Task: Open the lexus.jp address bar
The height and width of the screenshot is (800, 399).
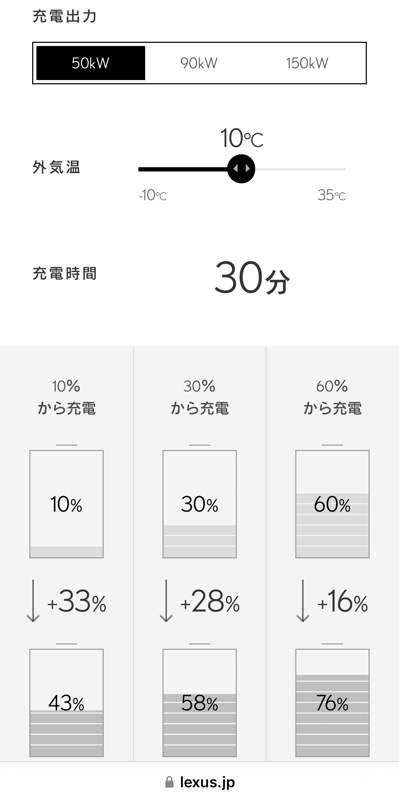Action: [x=200, y=782]
